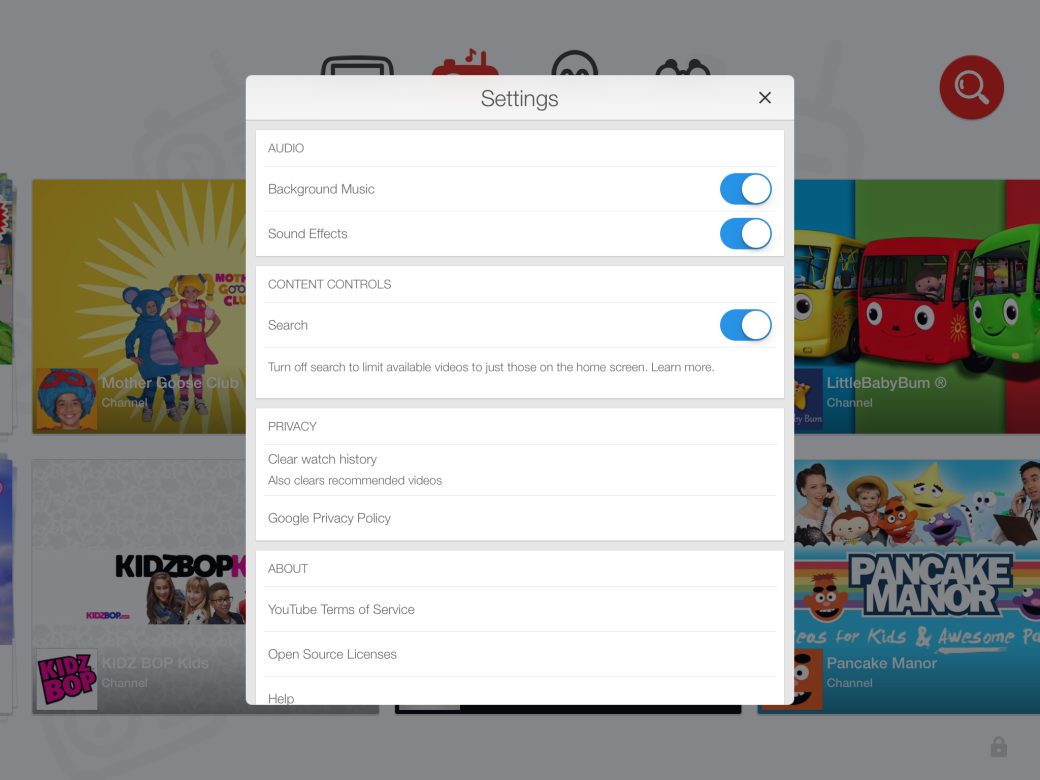Image resolution: width=1040 pixels, height=780 pixels.
Task: Open the Learn more link
Action: [x=682, y=368]
